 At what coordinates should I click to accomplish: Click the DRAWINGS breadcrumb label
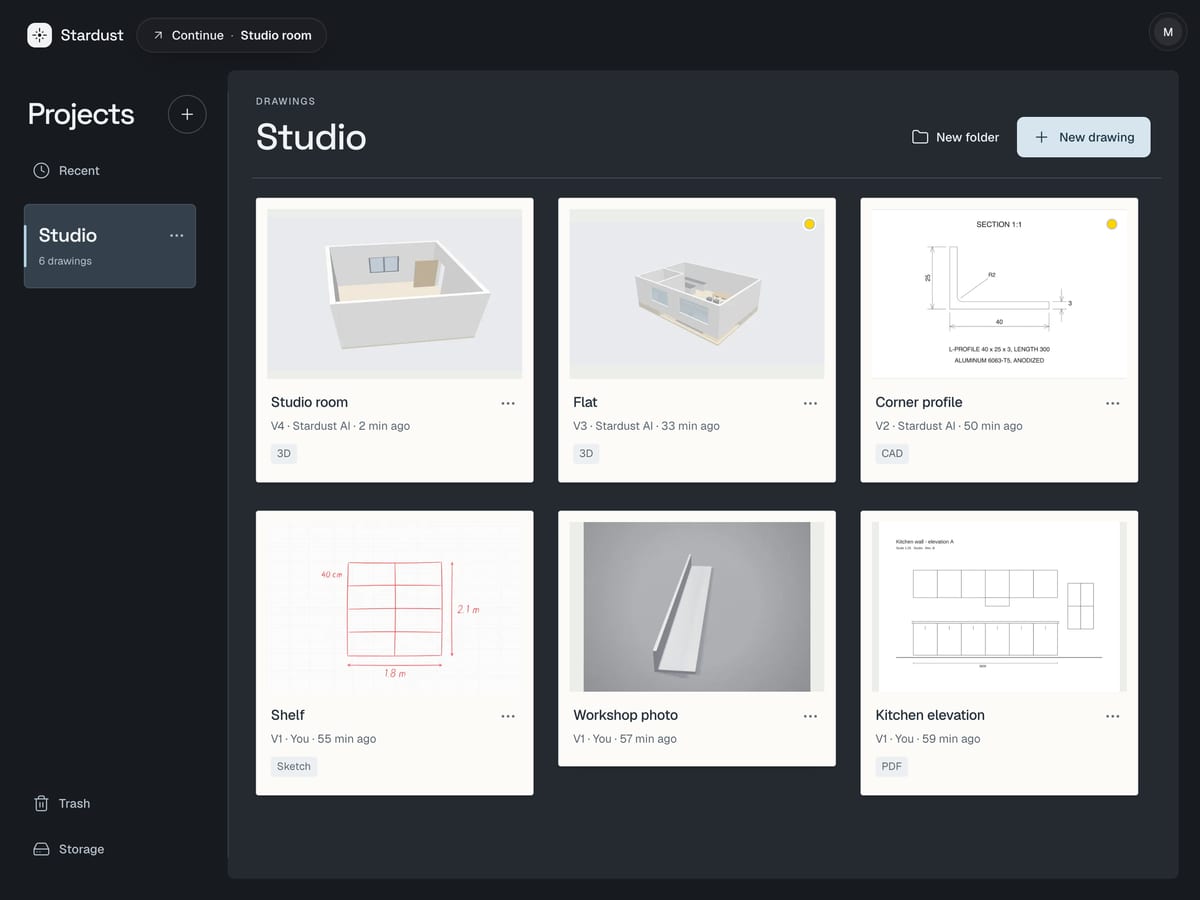pyautogui.click(x=285, y=101)
